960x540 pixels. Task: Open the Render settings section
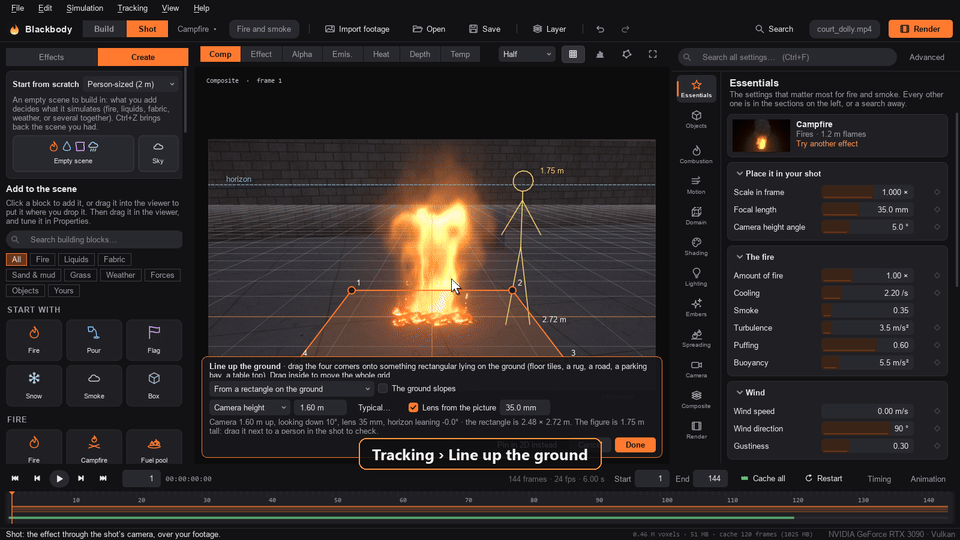click(x=696, y=430)
